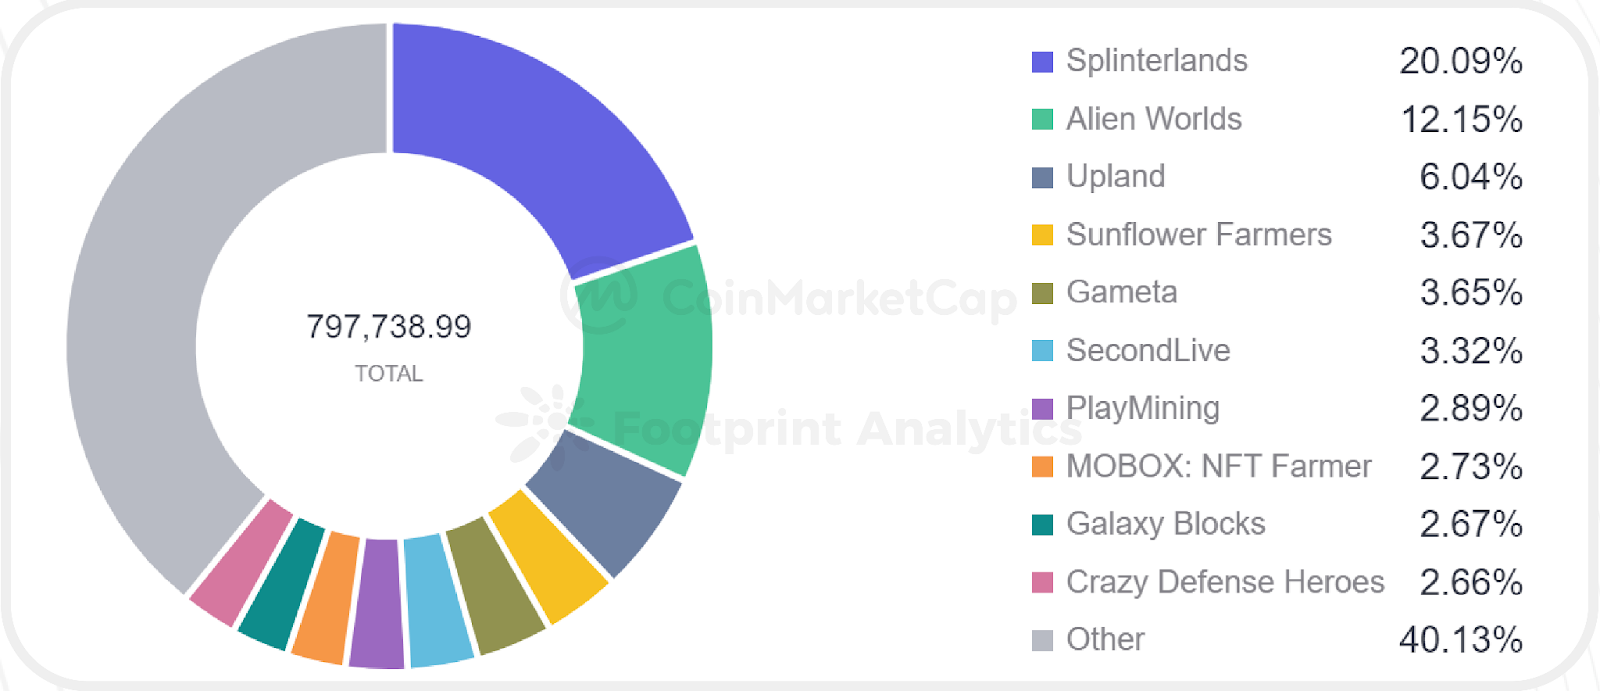
Task: Click the Crazy Defense Heroes legend label
Action: pos(1225,582)
